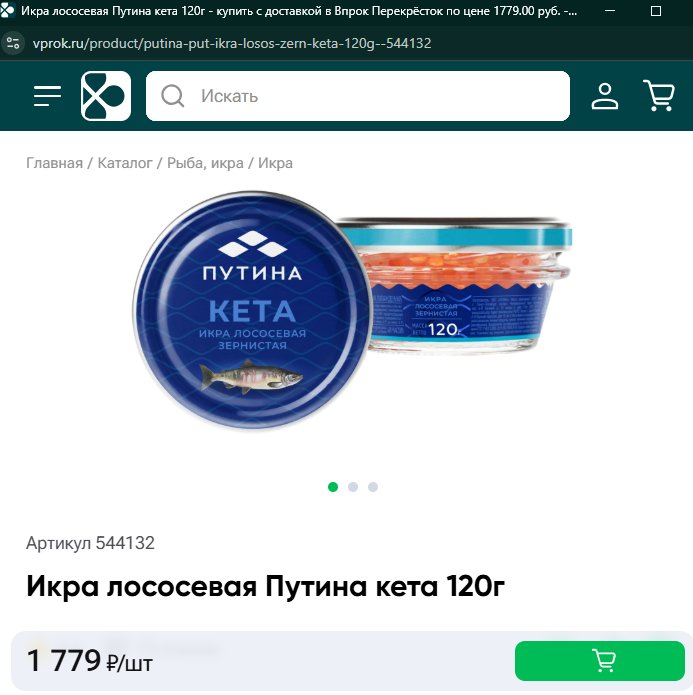The width and height of the screenshot is (693, 695).
Task: Open the shopping cart in the header
Action: point(659,95)
